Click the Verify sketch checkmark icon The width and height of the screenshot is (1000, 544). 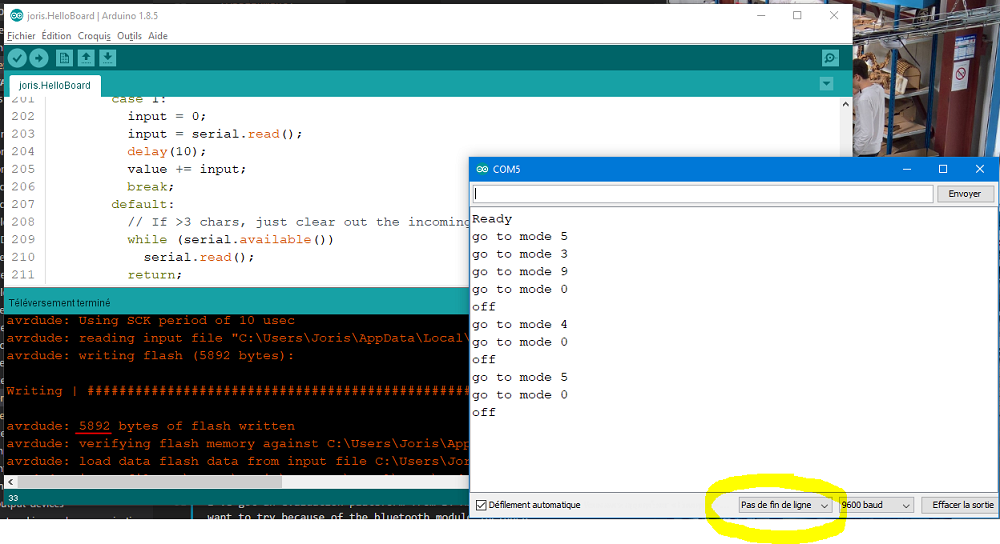pyautogui.click(x=17, y=58)
